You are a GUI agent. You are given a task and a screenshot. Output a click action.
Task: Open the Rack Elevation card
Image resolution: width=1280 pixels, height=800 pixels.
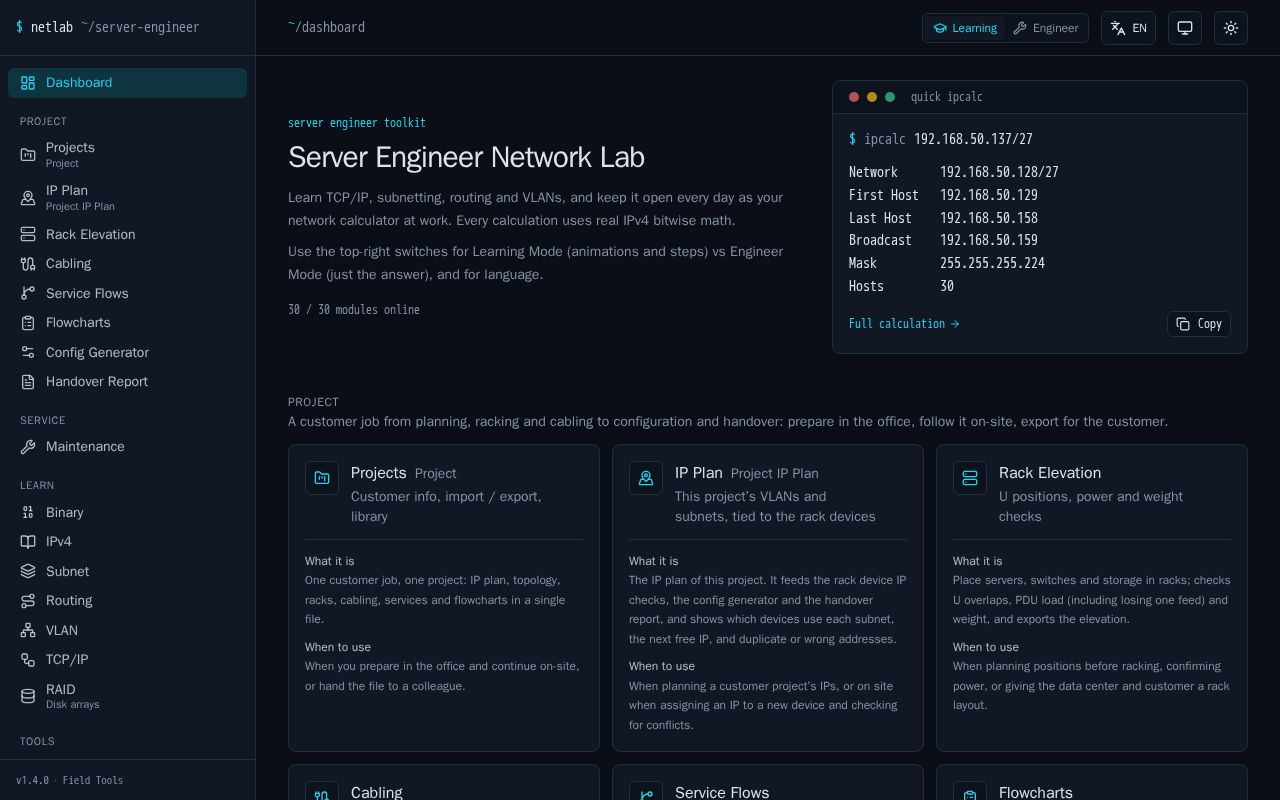1092,598
